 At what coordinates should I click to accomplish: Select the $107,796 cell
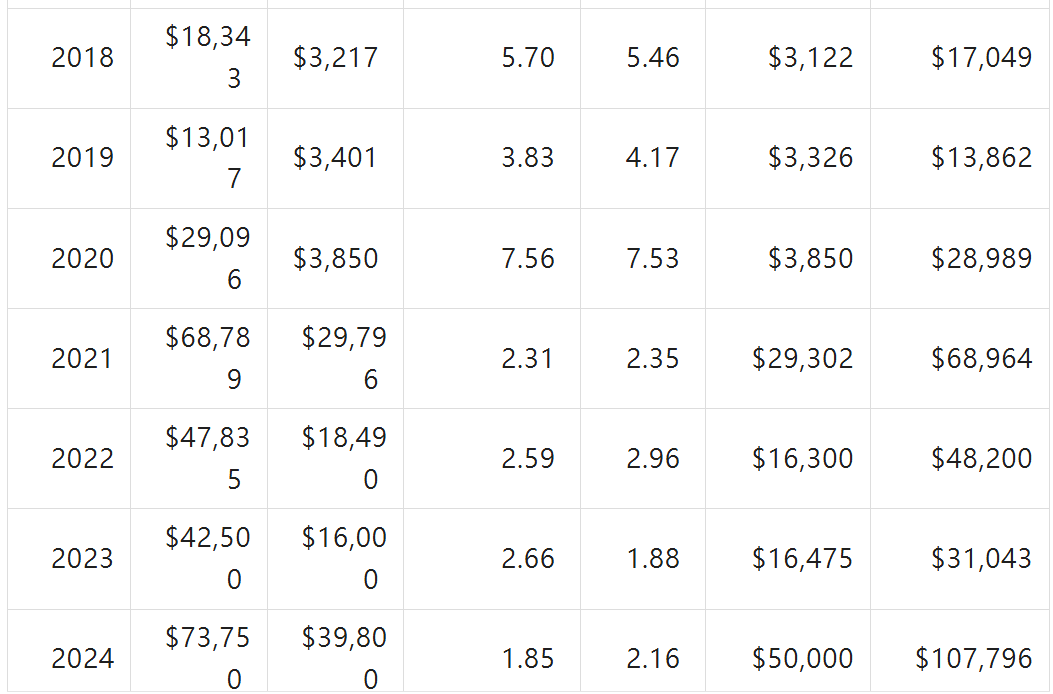[973, 658]
